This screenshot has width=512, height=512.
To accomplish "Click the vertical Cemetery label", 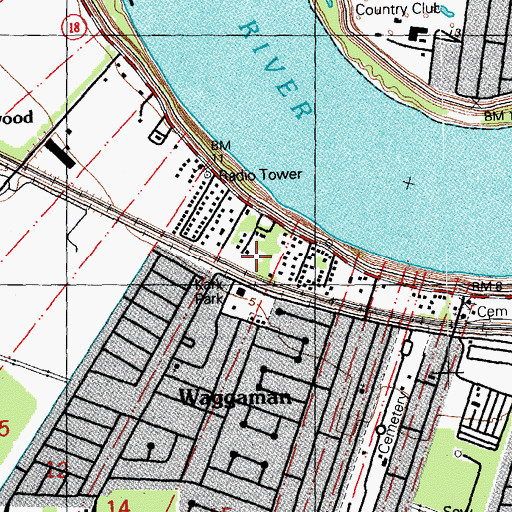I will (393, 423).
